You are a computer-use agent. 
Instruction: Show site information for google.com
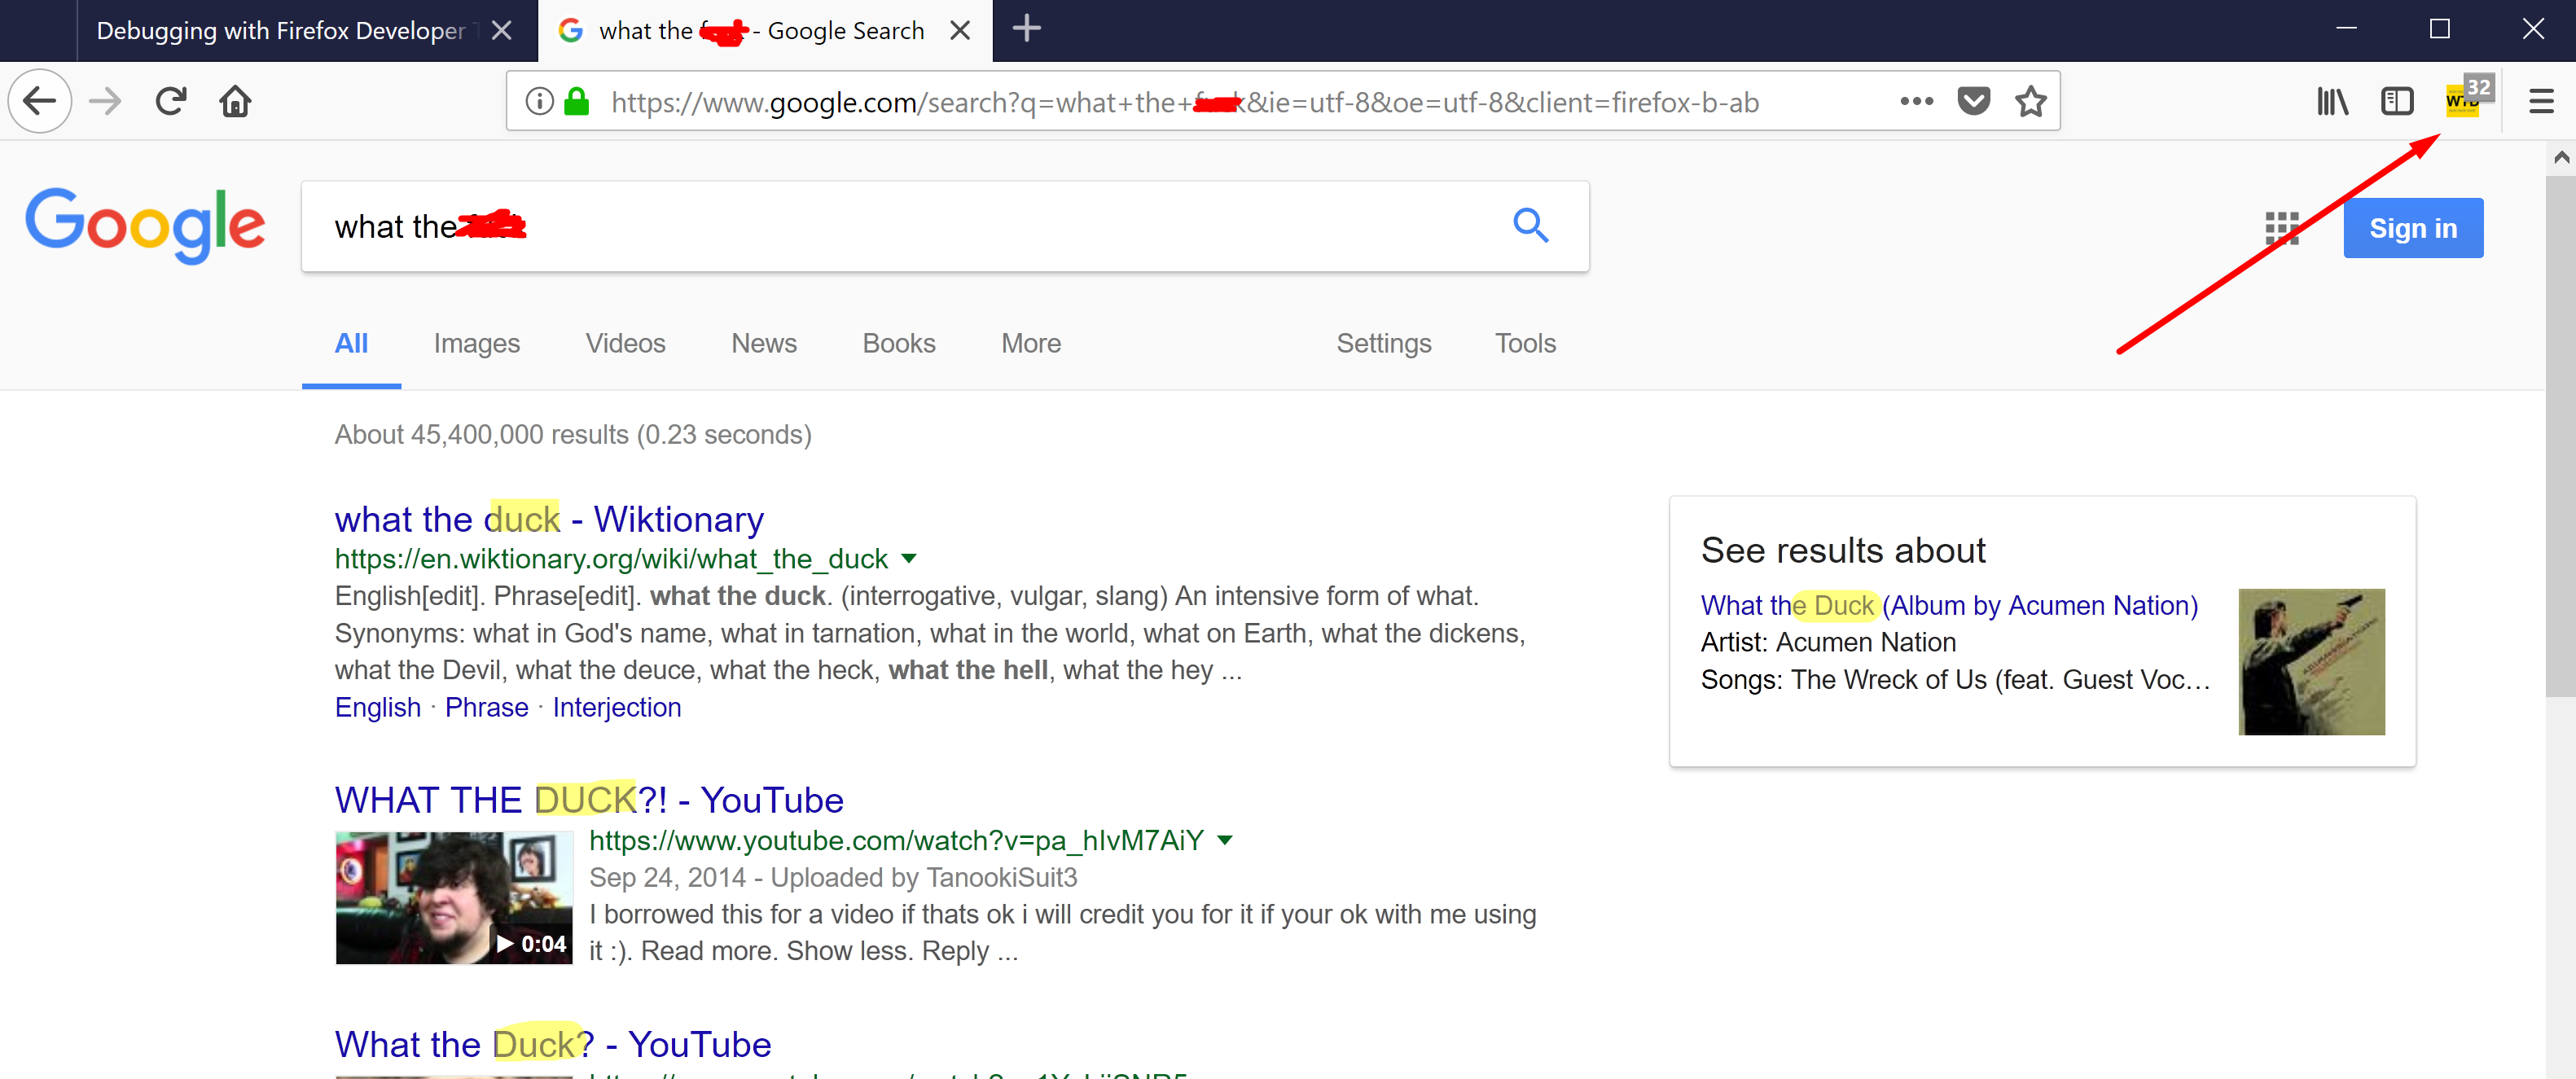point(539,101)
